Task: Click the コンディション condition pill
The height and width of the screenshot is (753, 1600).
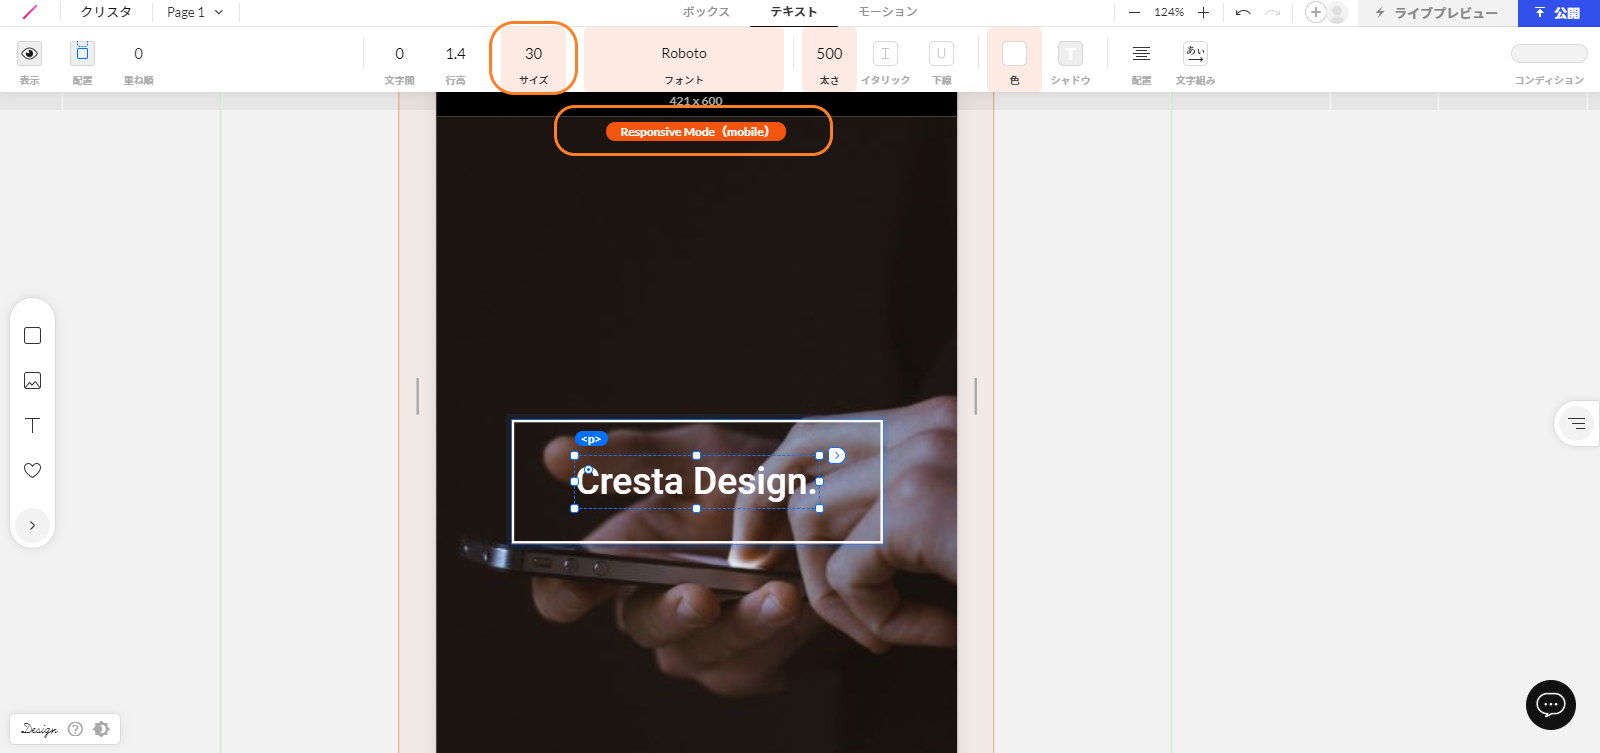Action: click(1549, 53)
